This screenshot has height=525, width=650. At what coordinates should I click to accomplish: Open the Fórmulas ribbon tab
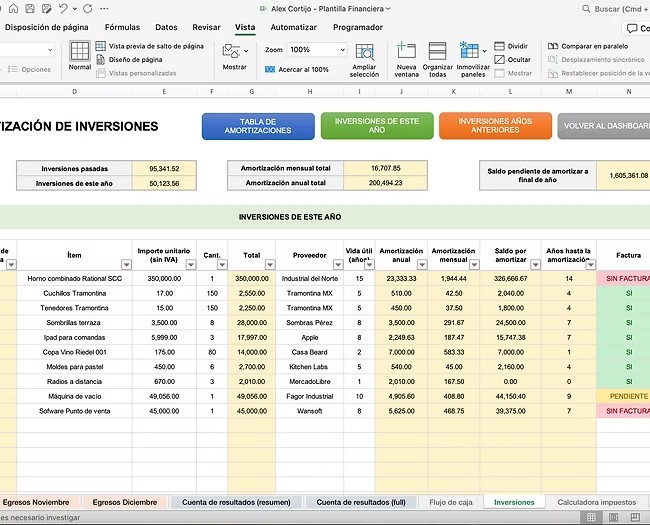[x=123, y=27]
